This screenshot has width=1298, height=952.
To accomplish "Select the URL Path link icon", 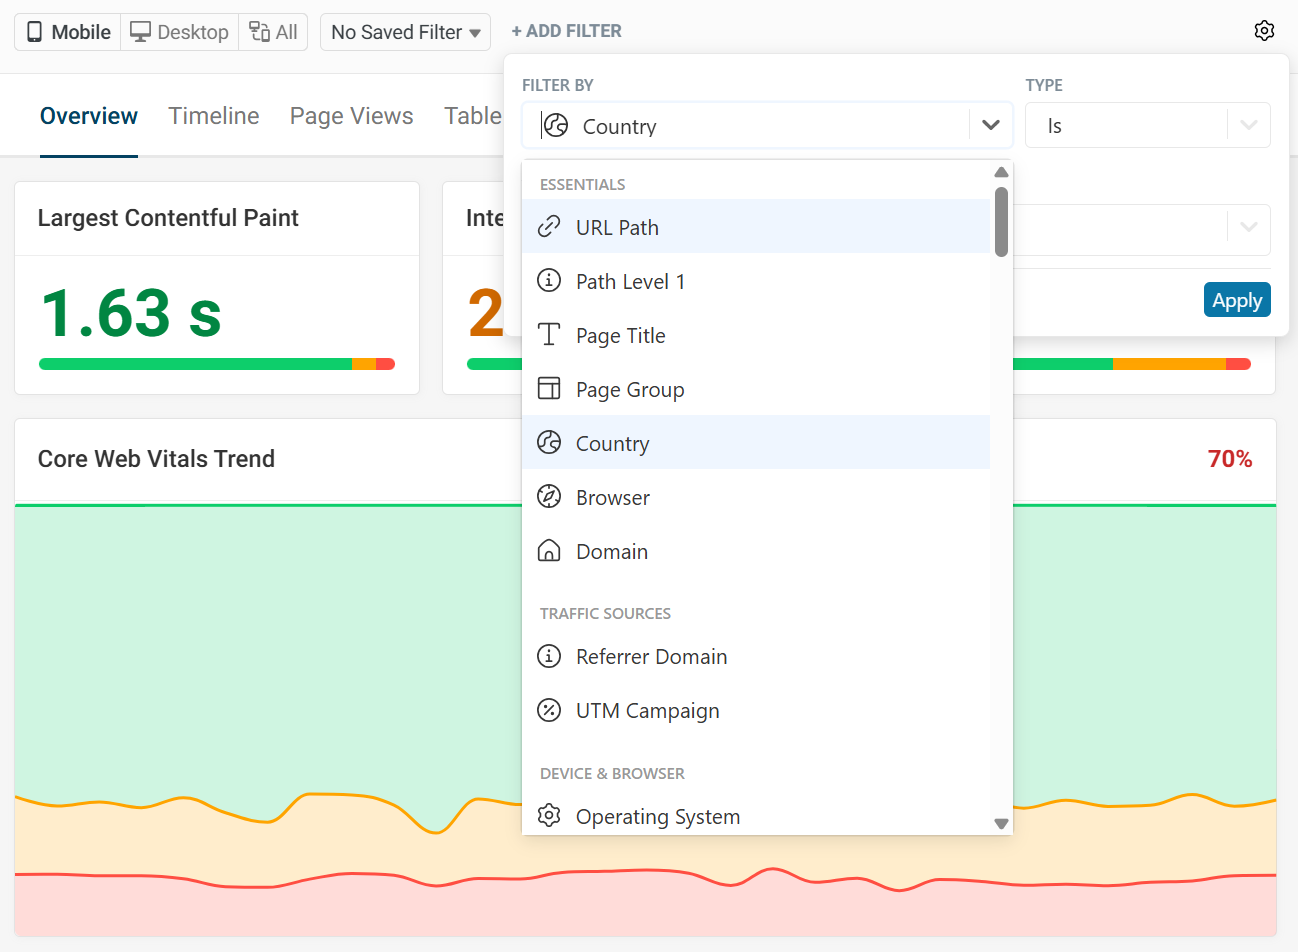I will [x=549, y=227].
